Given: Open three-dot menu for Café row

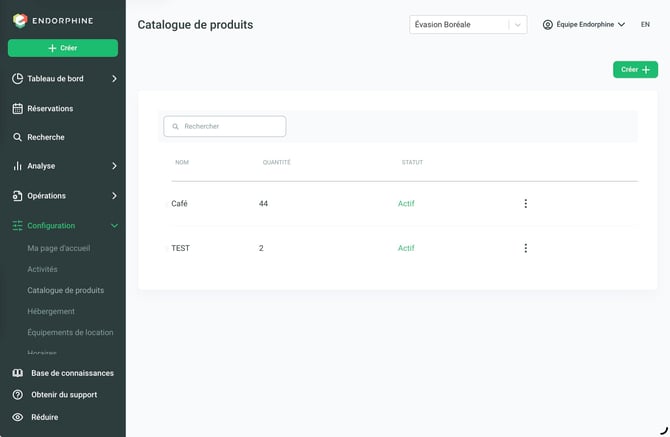Looking at the screenshot, I should pyautogui.click(x=526, y=204).
